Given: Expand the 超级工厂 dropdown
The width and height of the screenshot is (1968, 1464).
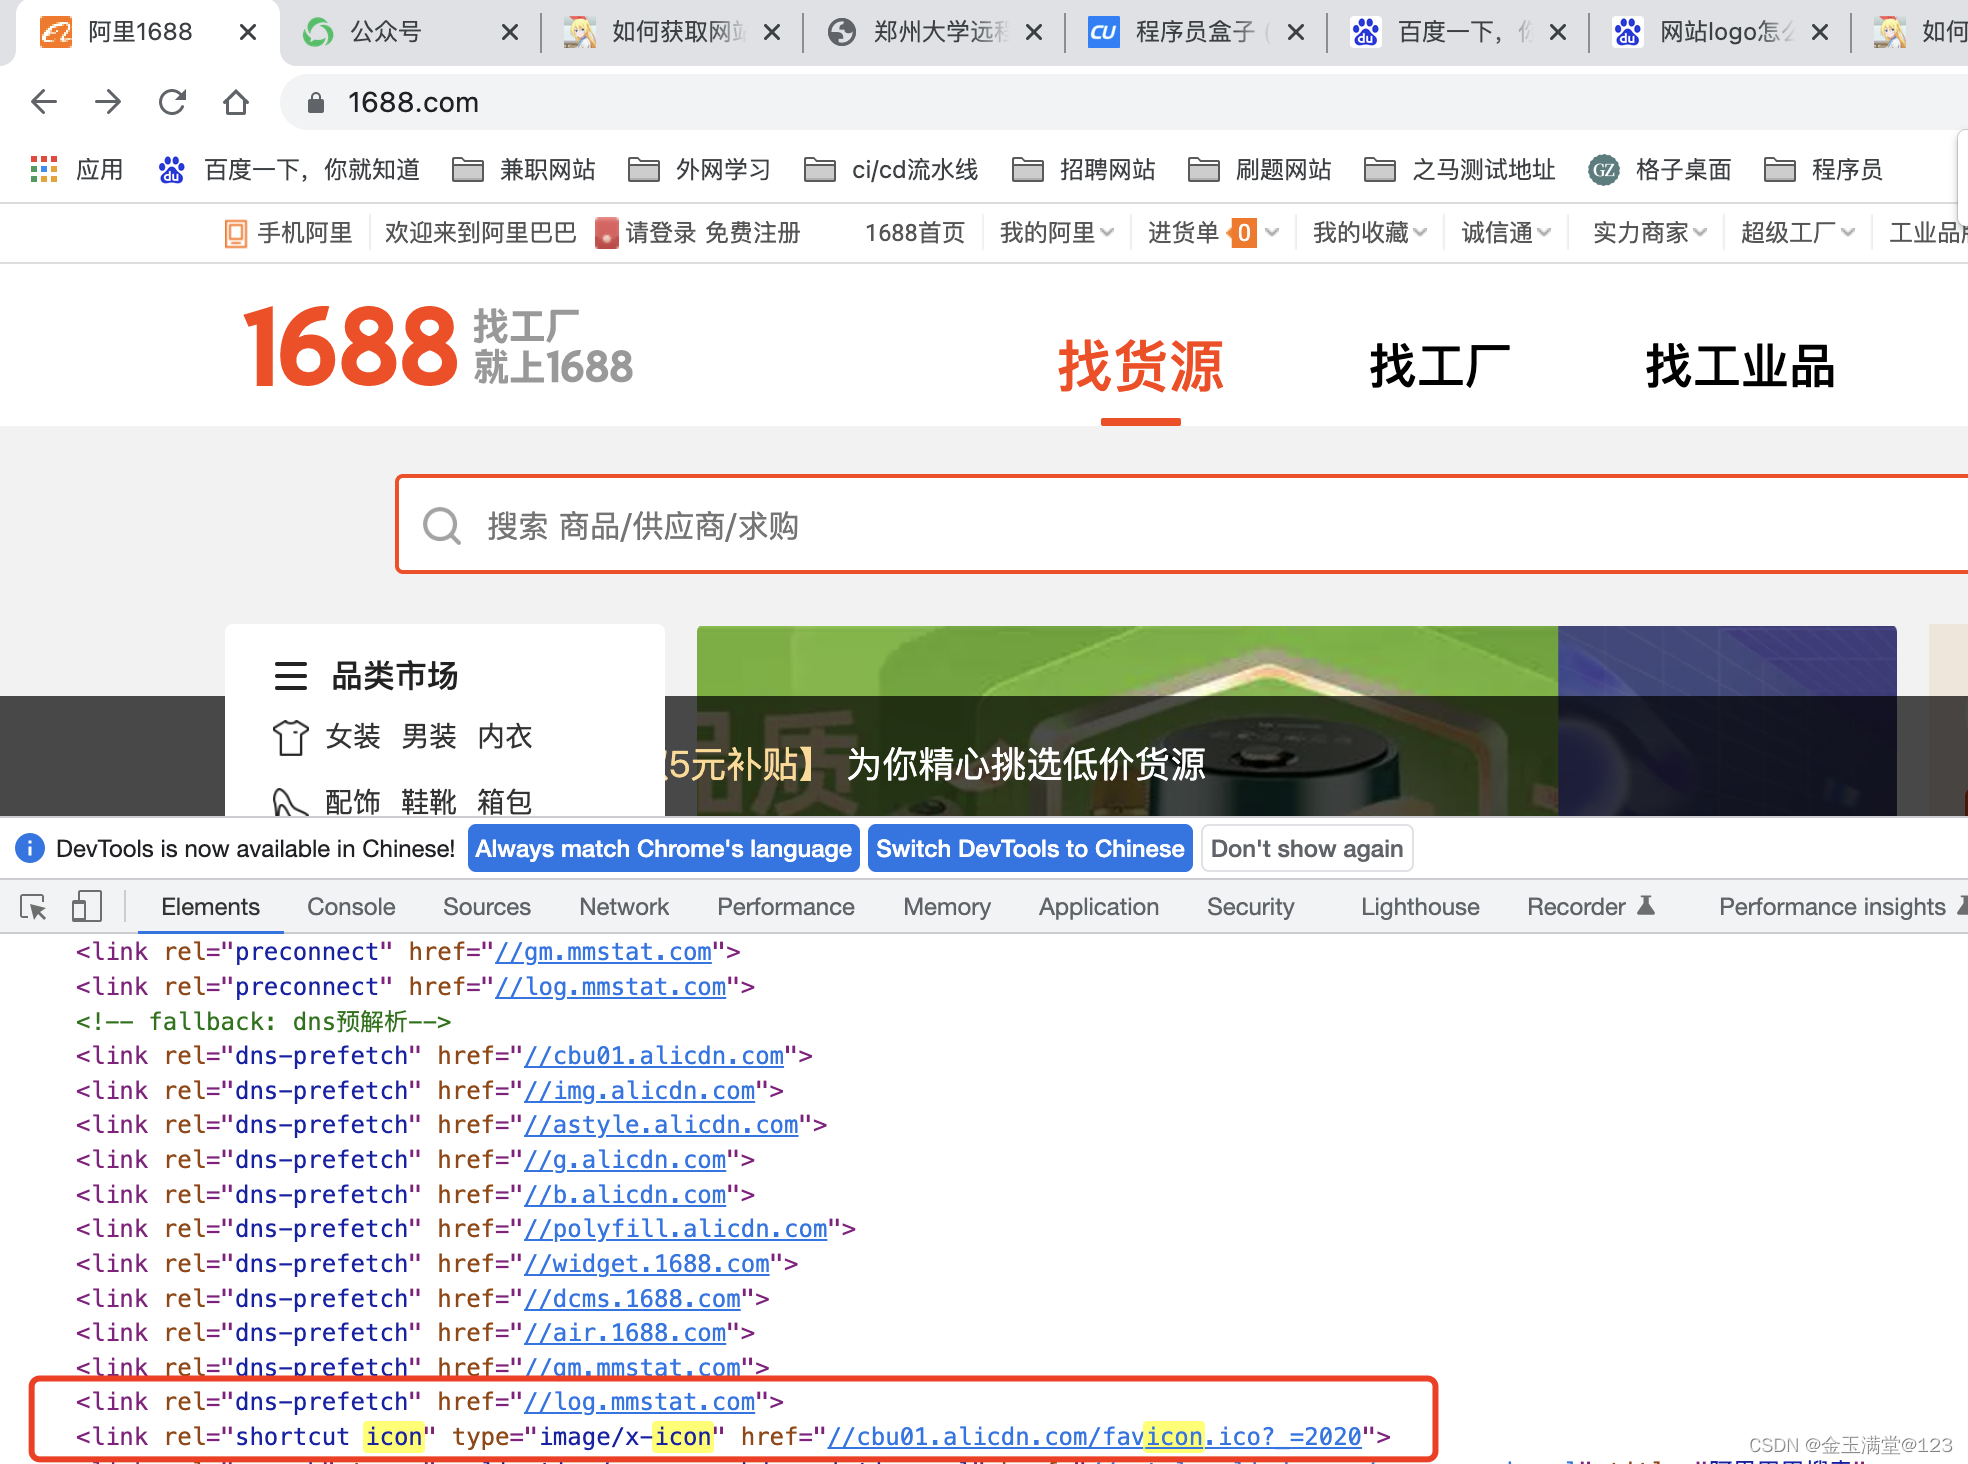Looking at the screenshot, I should 1798,233.
